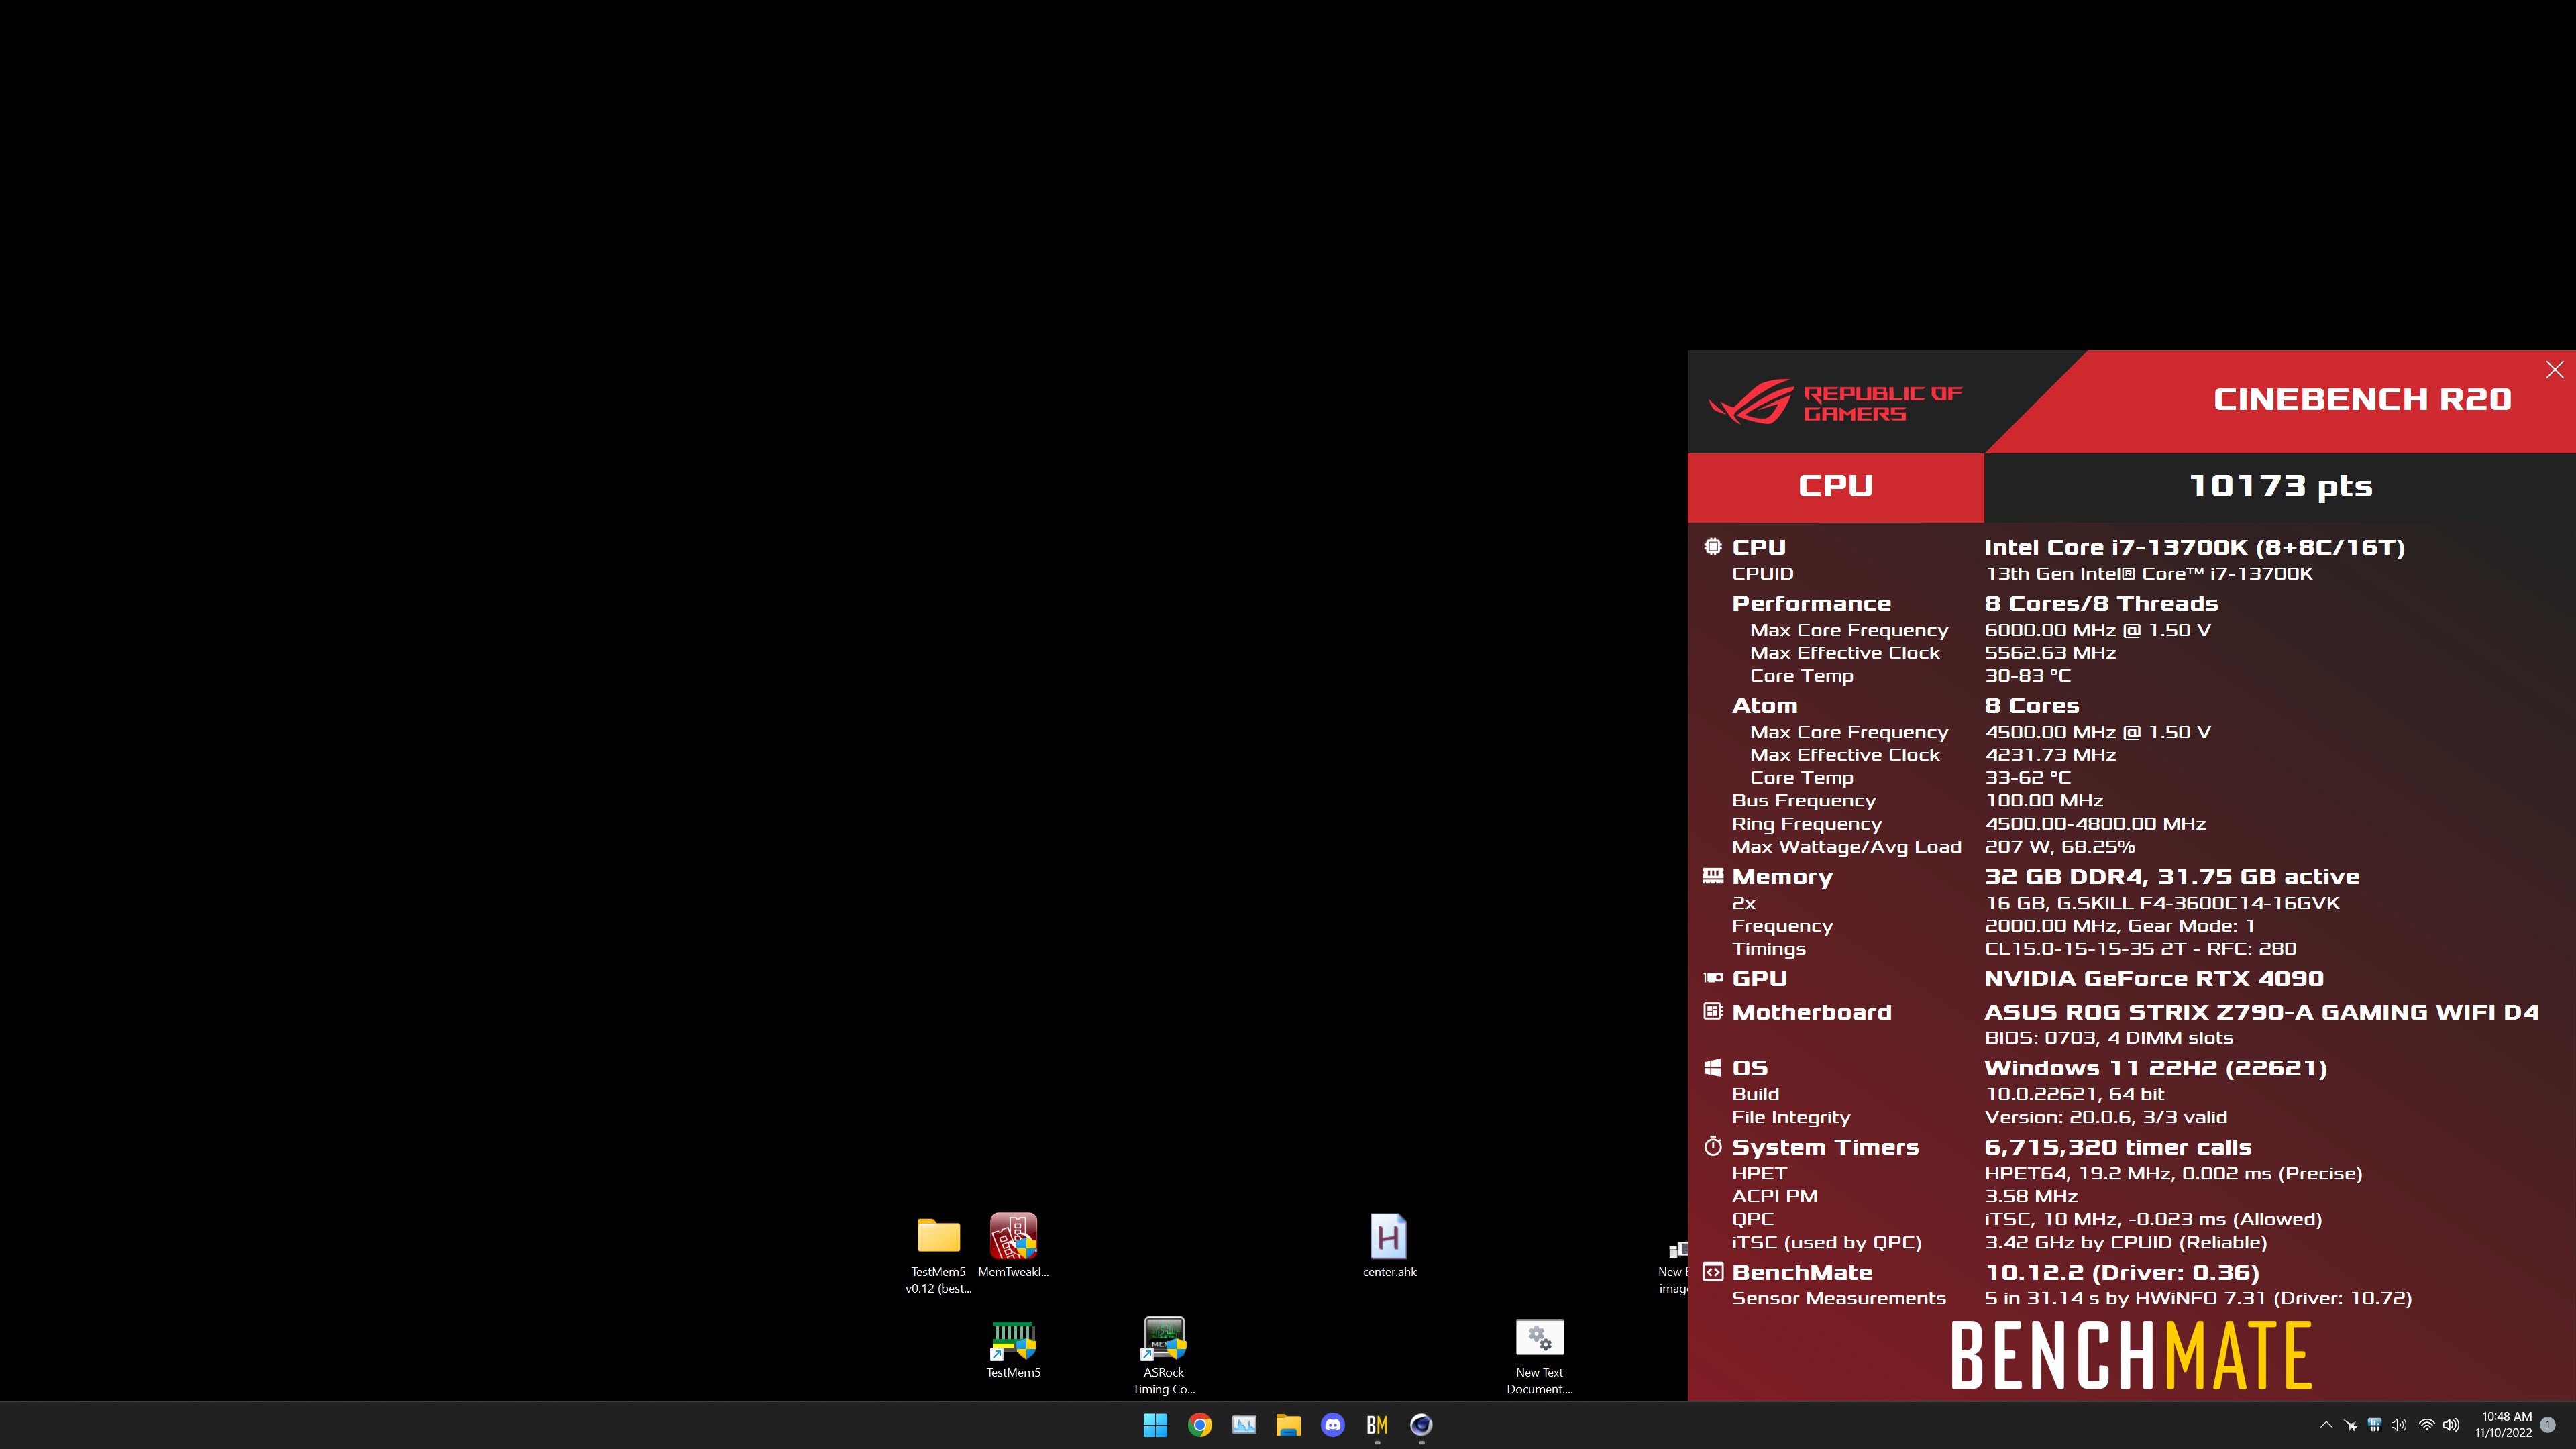Click the '100.00 MHz' bus frequency value
Screen dimensions: 2576x1449
(2044, 800)
